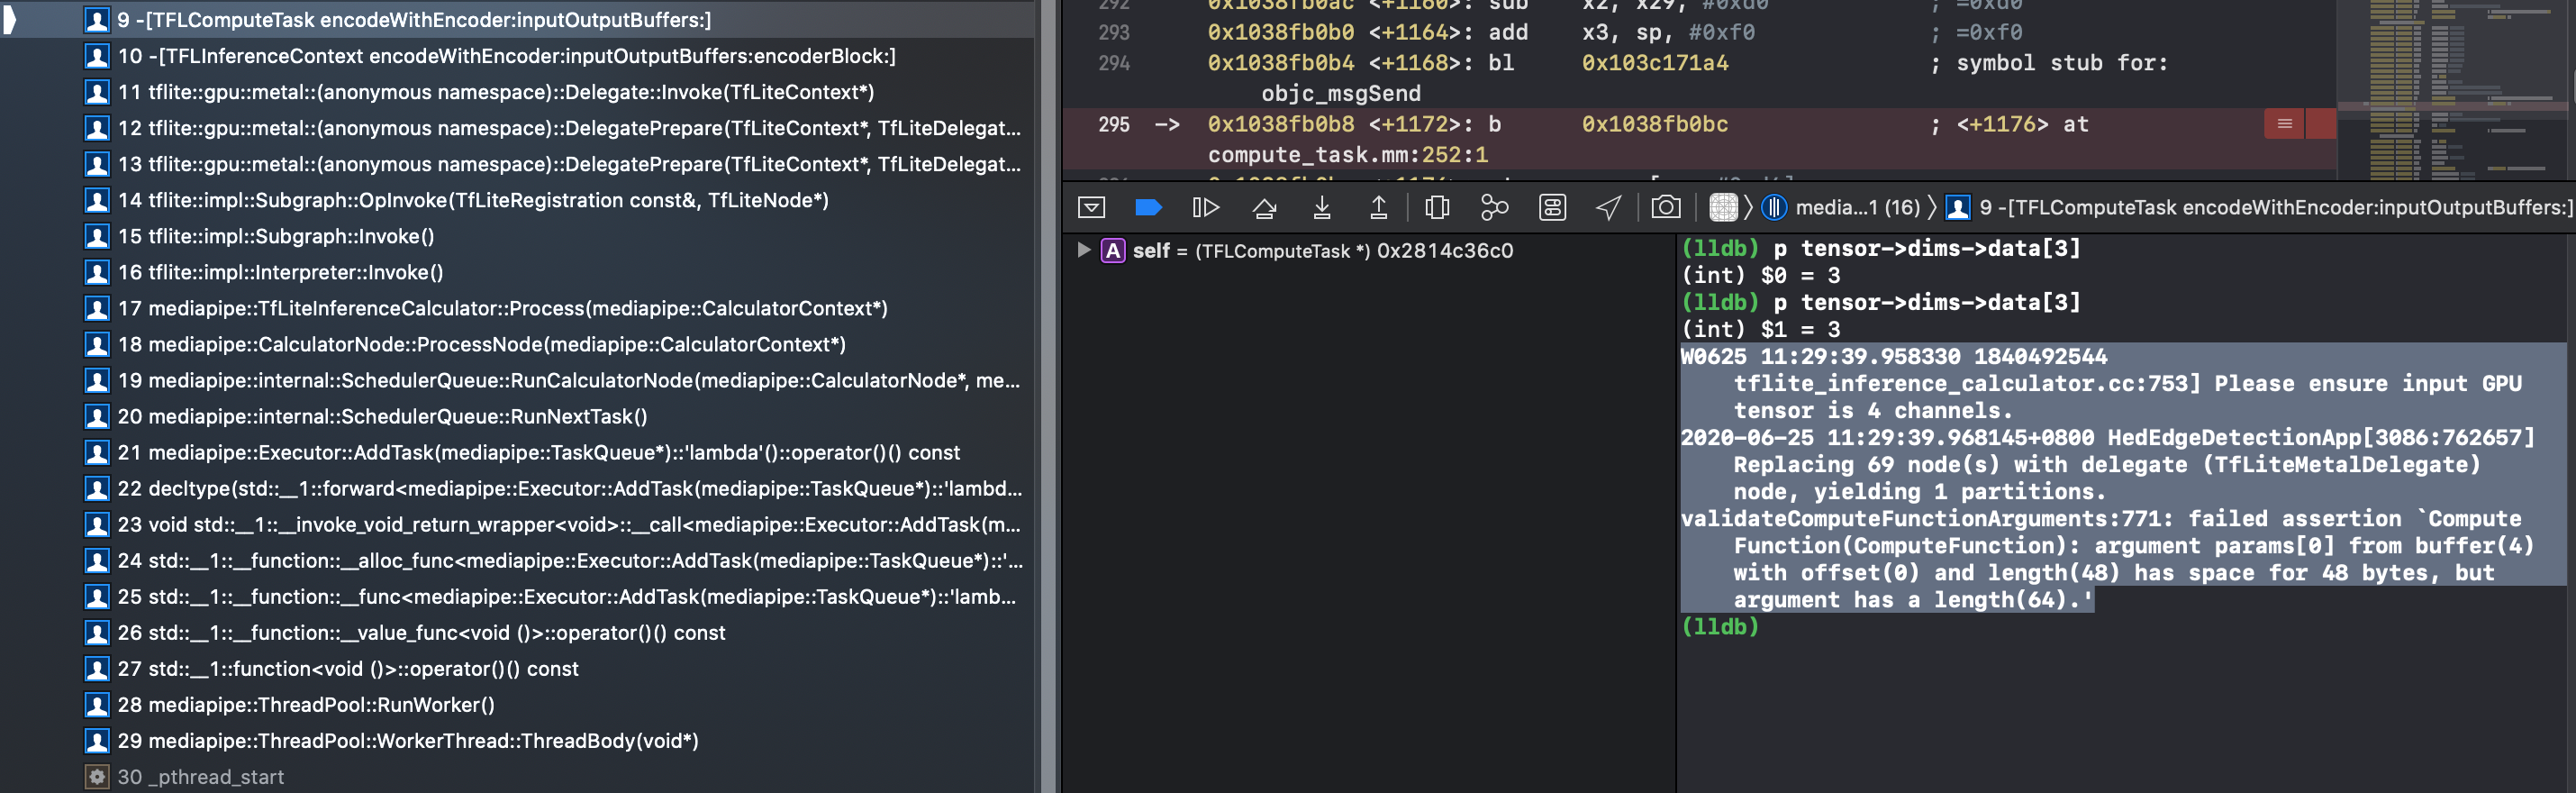Image resolution: width=2576 pixels, height=793 pixels.
Task: Select frame 17 TfLiteInferenceCalculator::Process
Action: [518, 308]
